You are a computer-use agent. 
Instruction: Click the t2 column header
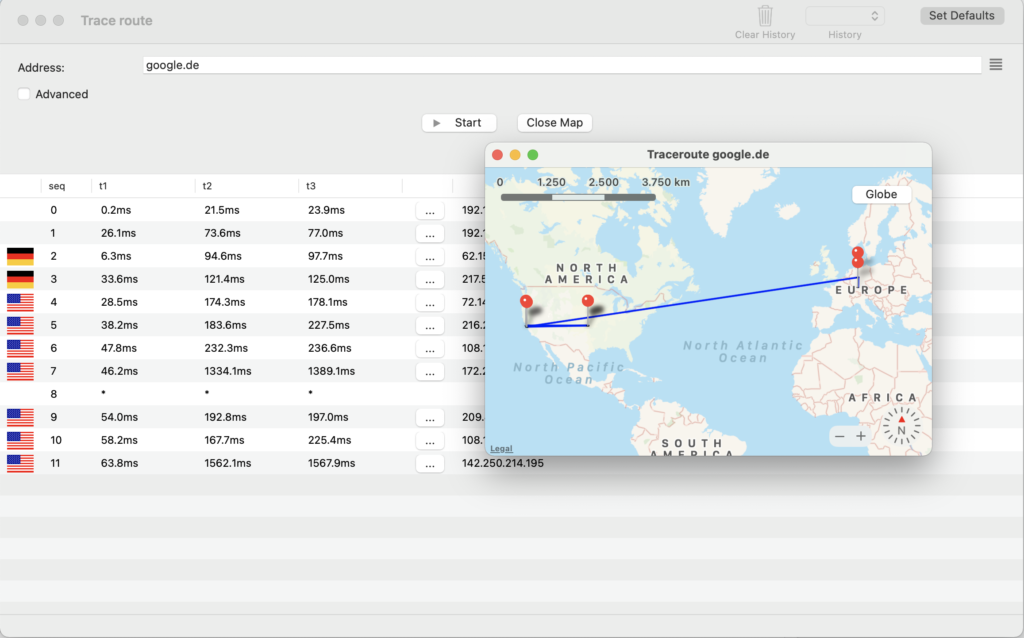tap(207, 186)
